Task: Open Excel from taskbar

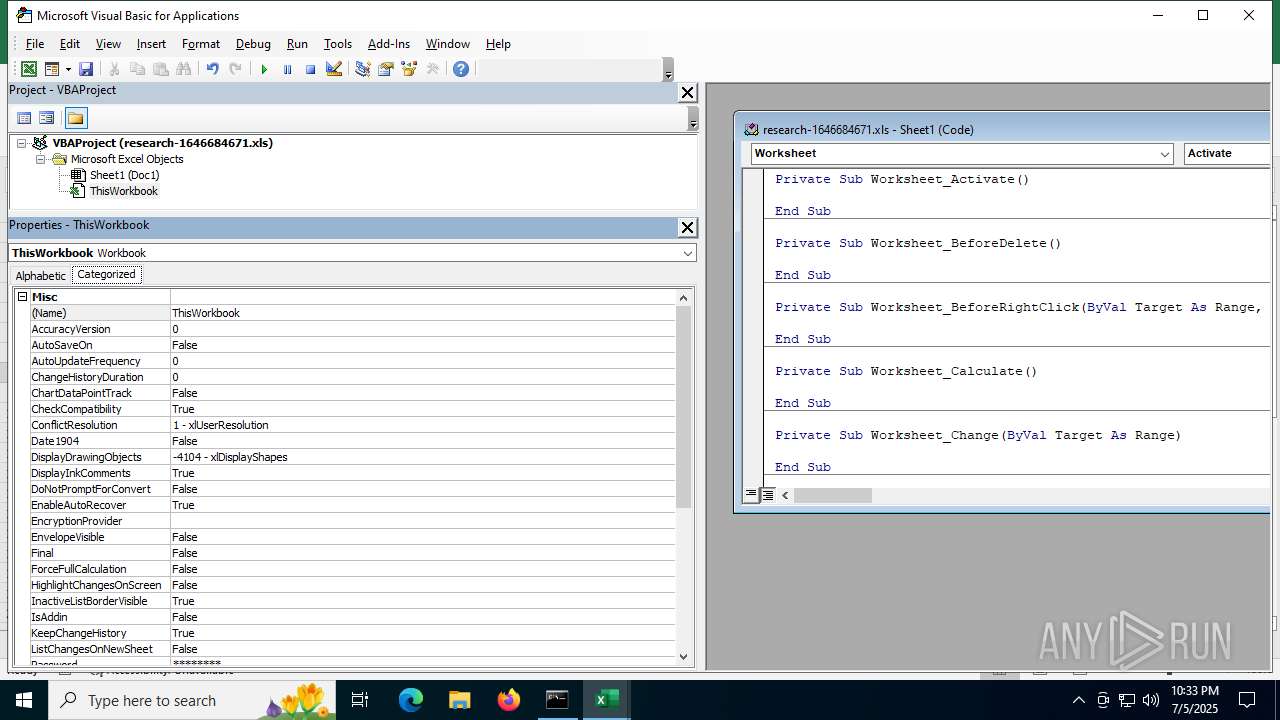Action: point(606,700)
